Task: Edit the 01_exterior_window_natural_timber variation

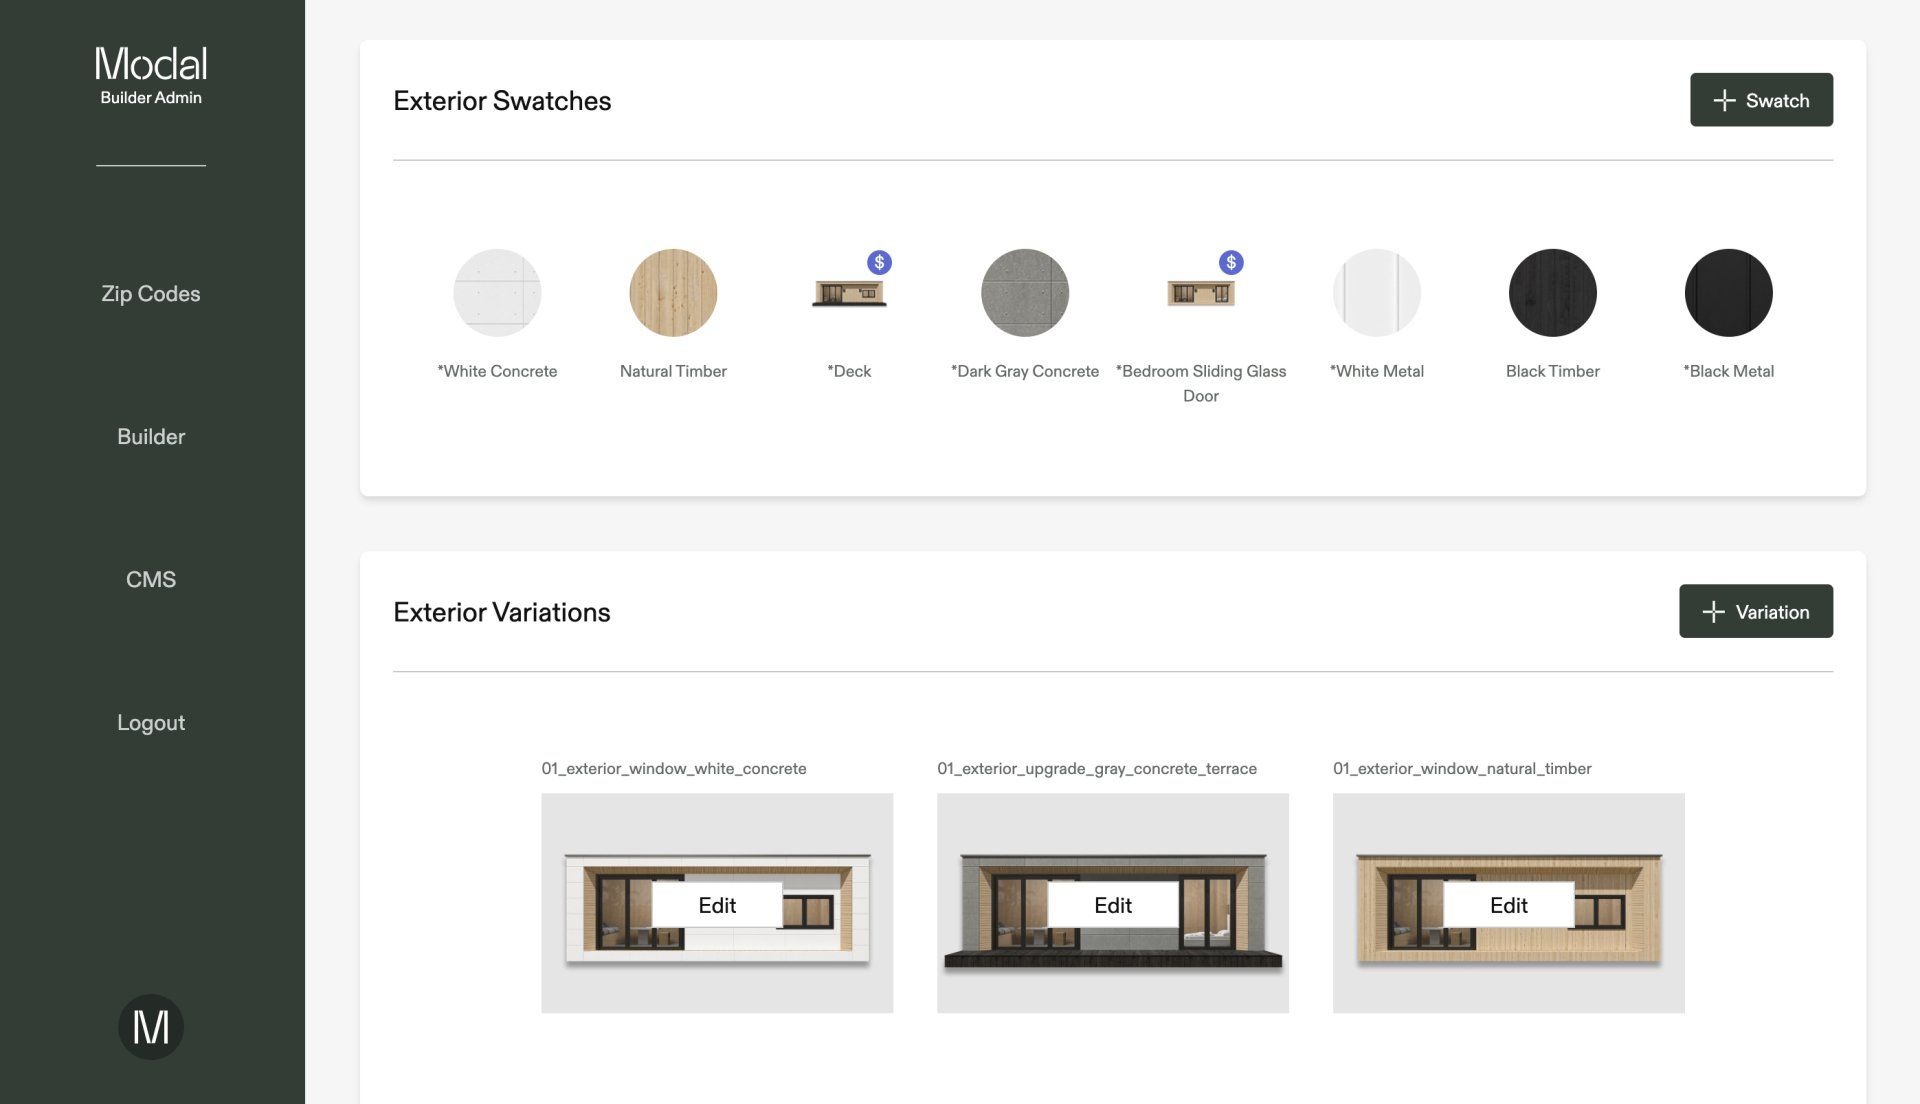Action: pyautogui.click(x=1508, y=904)
